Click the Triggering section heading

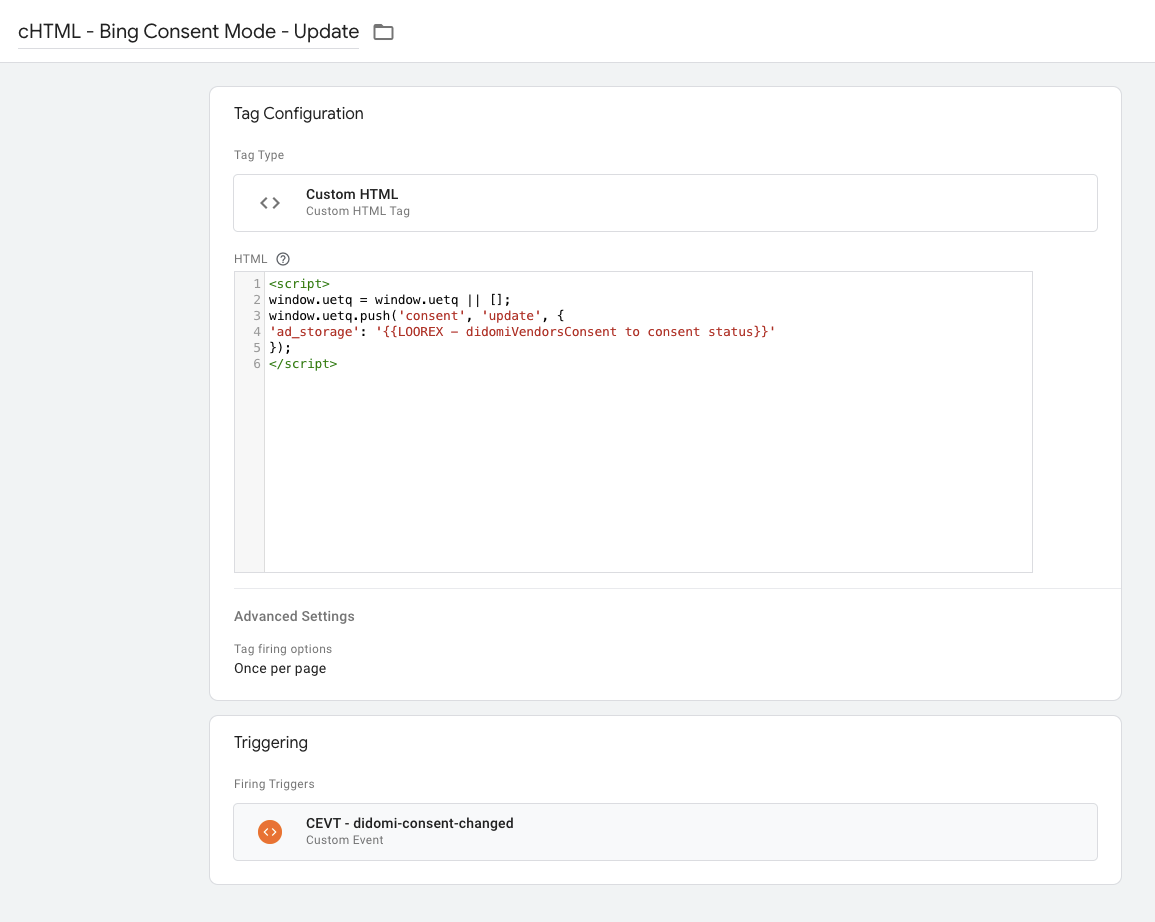tap(270, 742)
